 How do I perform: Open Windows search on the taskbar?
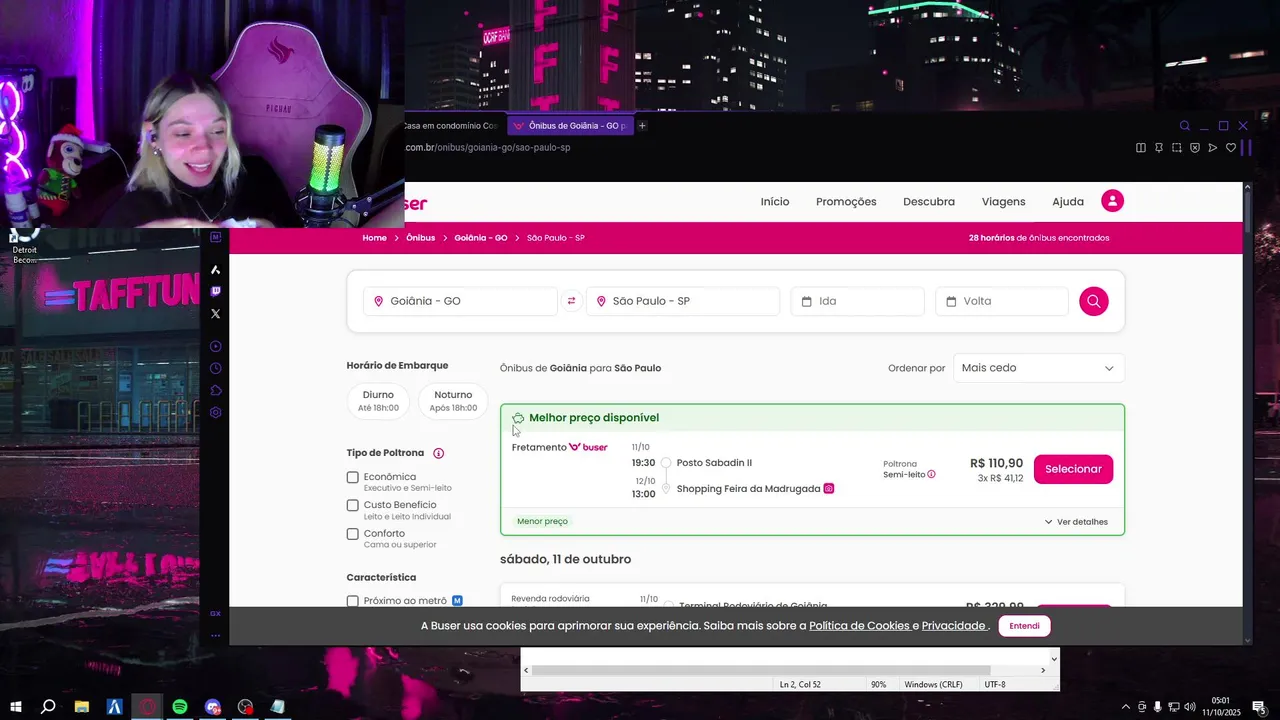pyautogui.click(x=48, y=707)
